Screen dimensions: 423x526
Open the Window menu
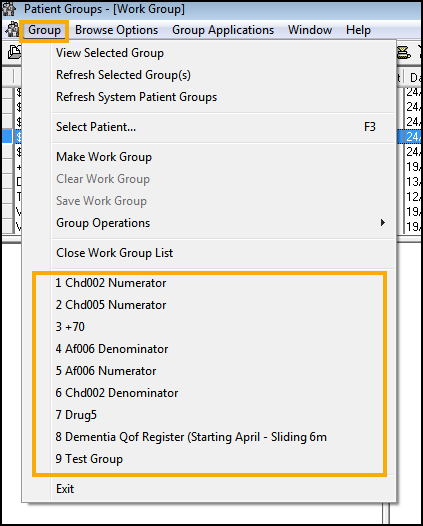(310, 30)
